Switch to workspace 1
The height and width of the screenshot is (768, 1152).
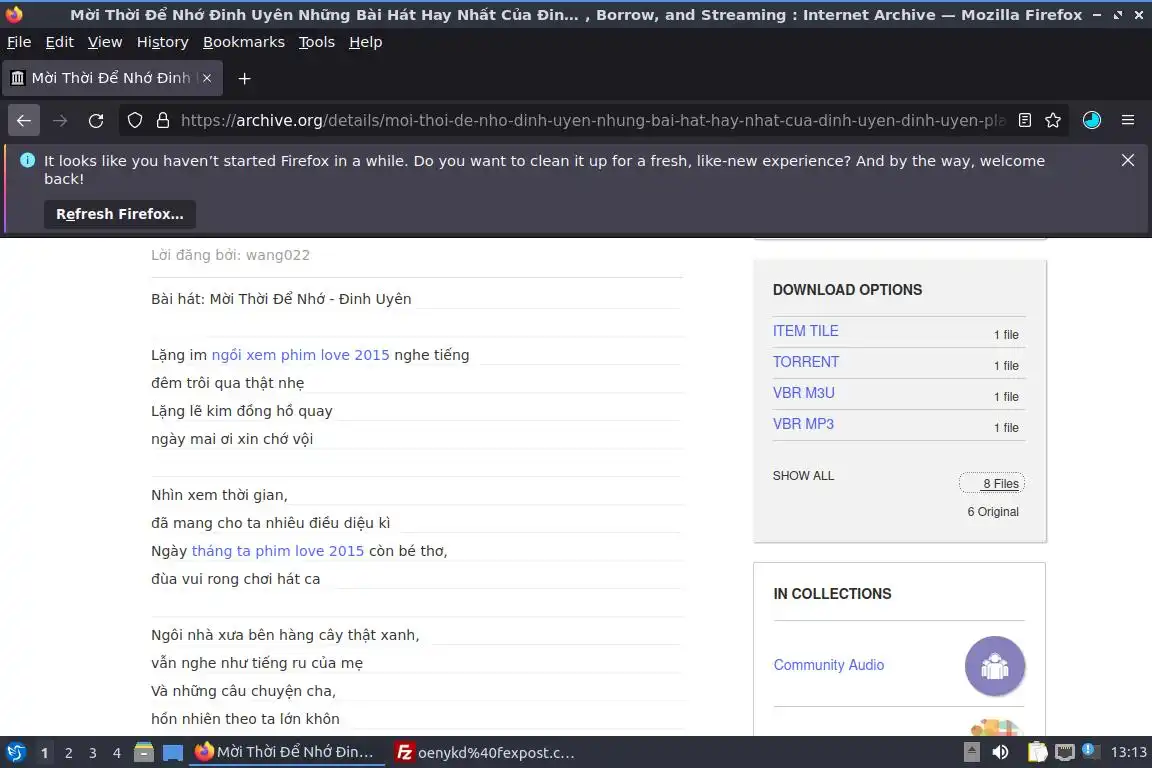(x=45, y=753)
